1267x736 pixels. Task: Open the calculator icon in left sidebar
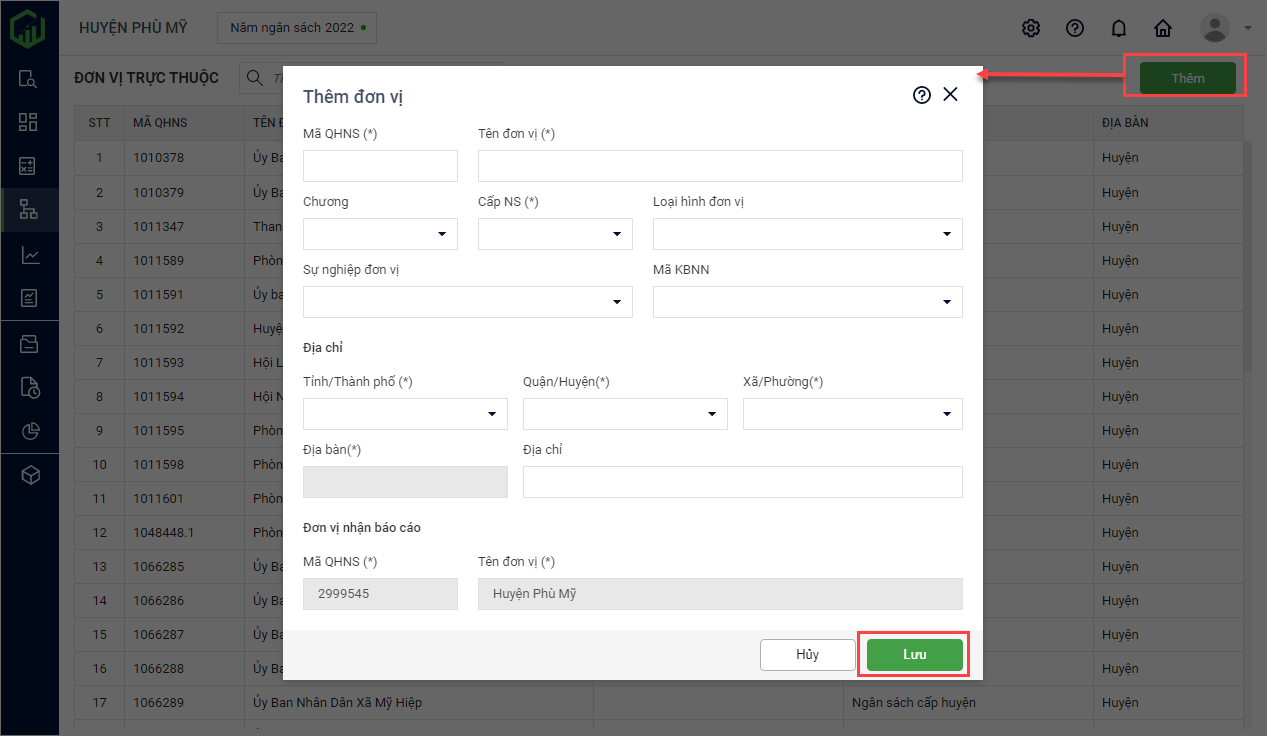(29, 166)
